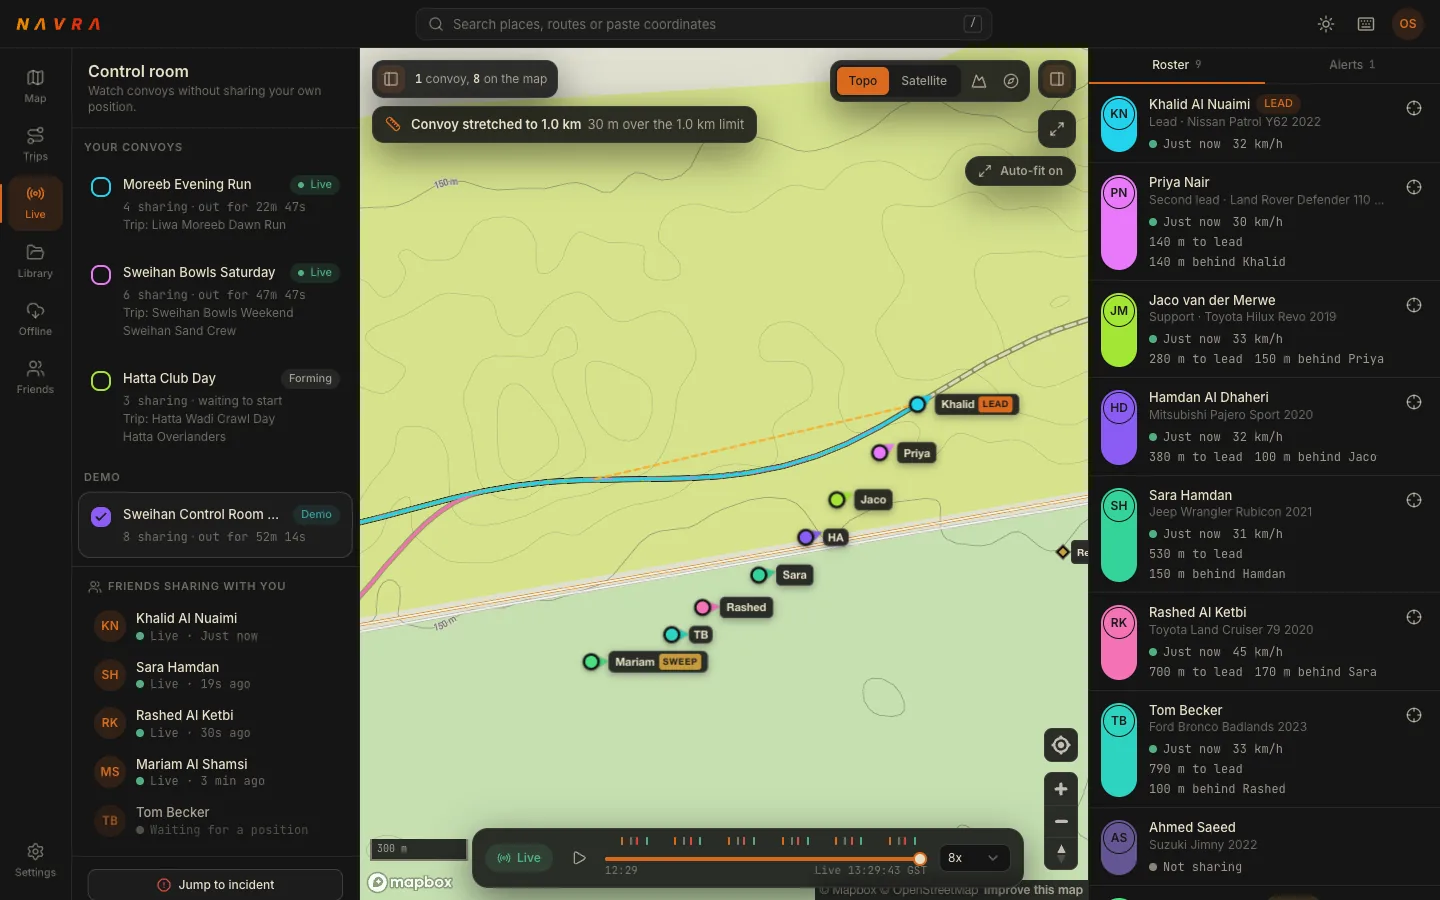Open the Library folder icon
The height and width of the screenshot is (900, 1440).
click(35, 252)
